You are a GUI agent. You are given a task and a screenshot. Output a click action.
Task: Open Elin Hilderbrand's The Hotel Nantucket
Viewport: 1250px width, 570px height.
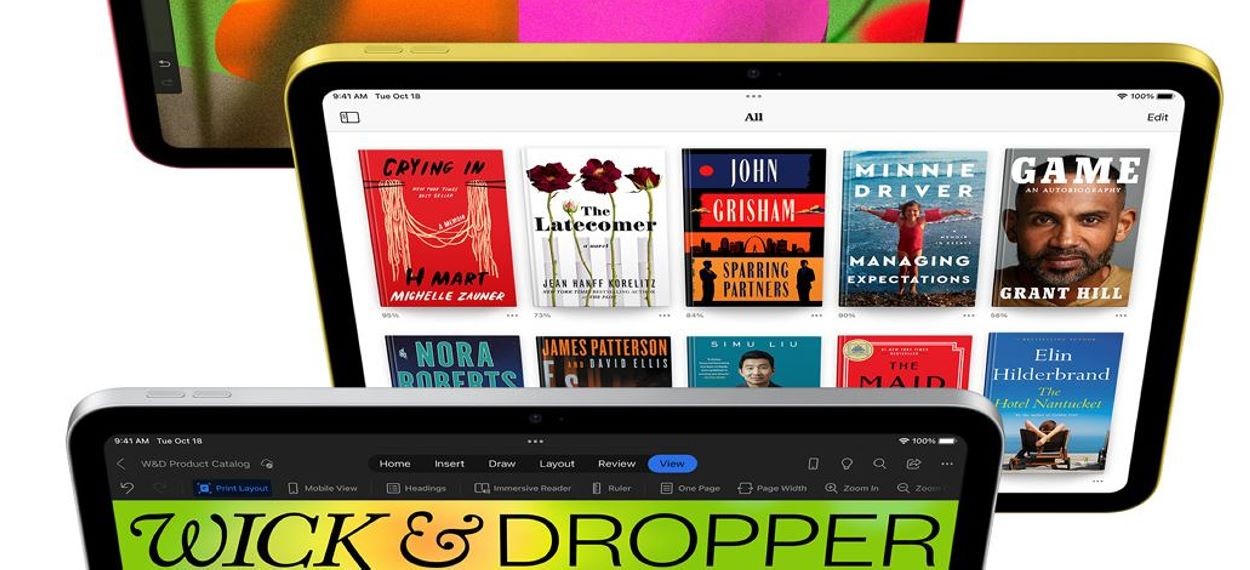coord(1053,402)
